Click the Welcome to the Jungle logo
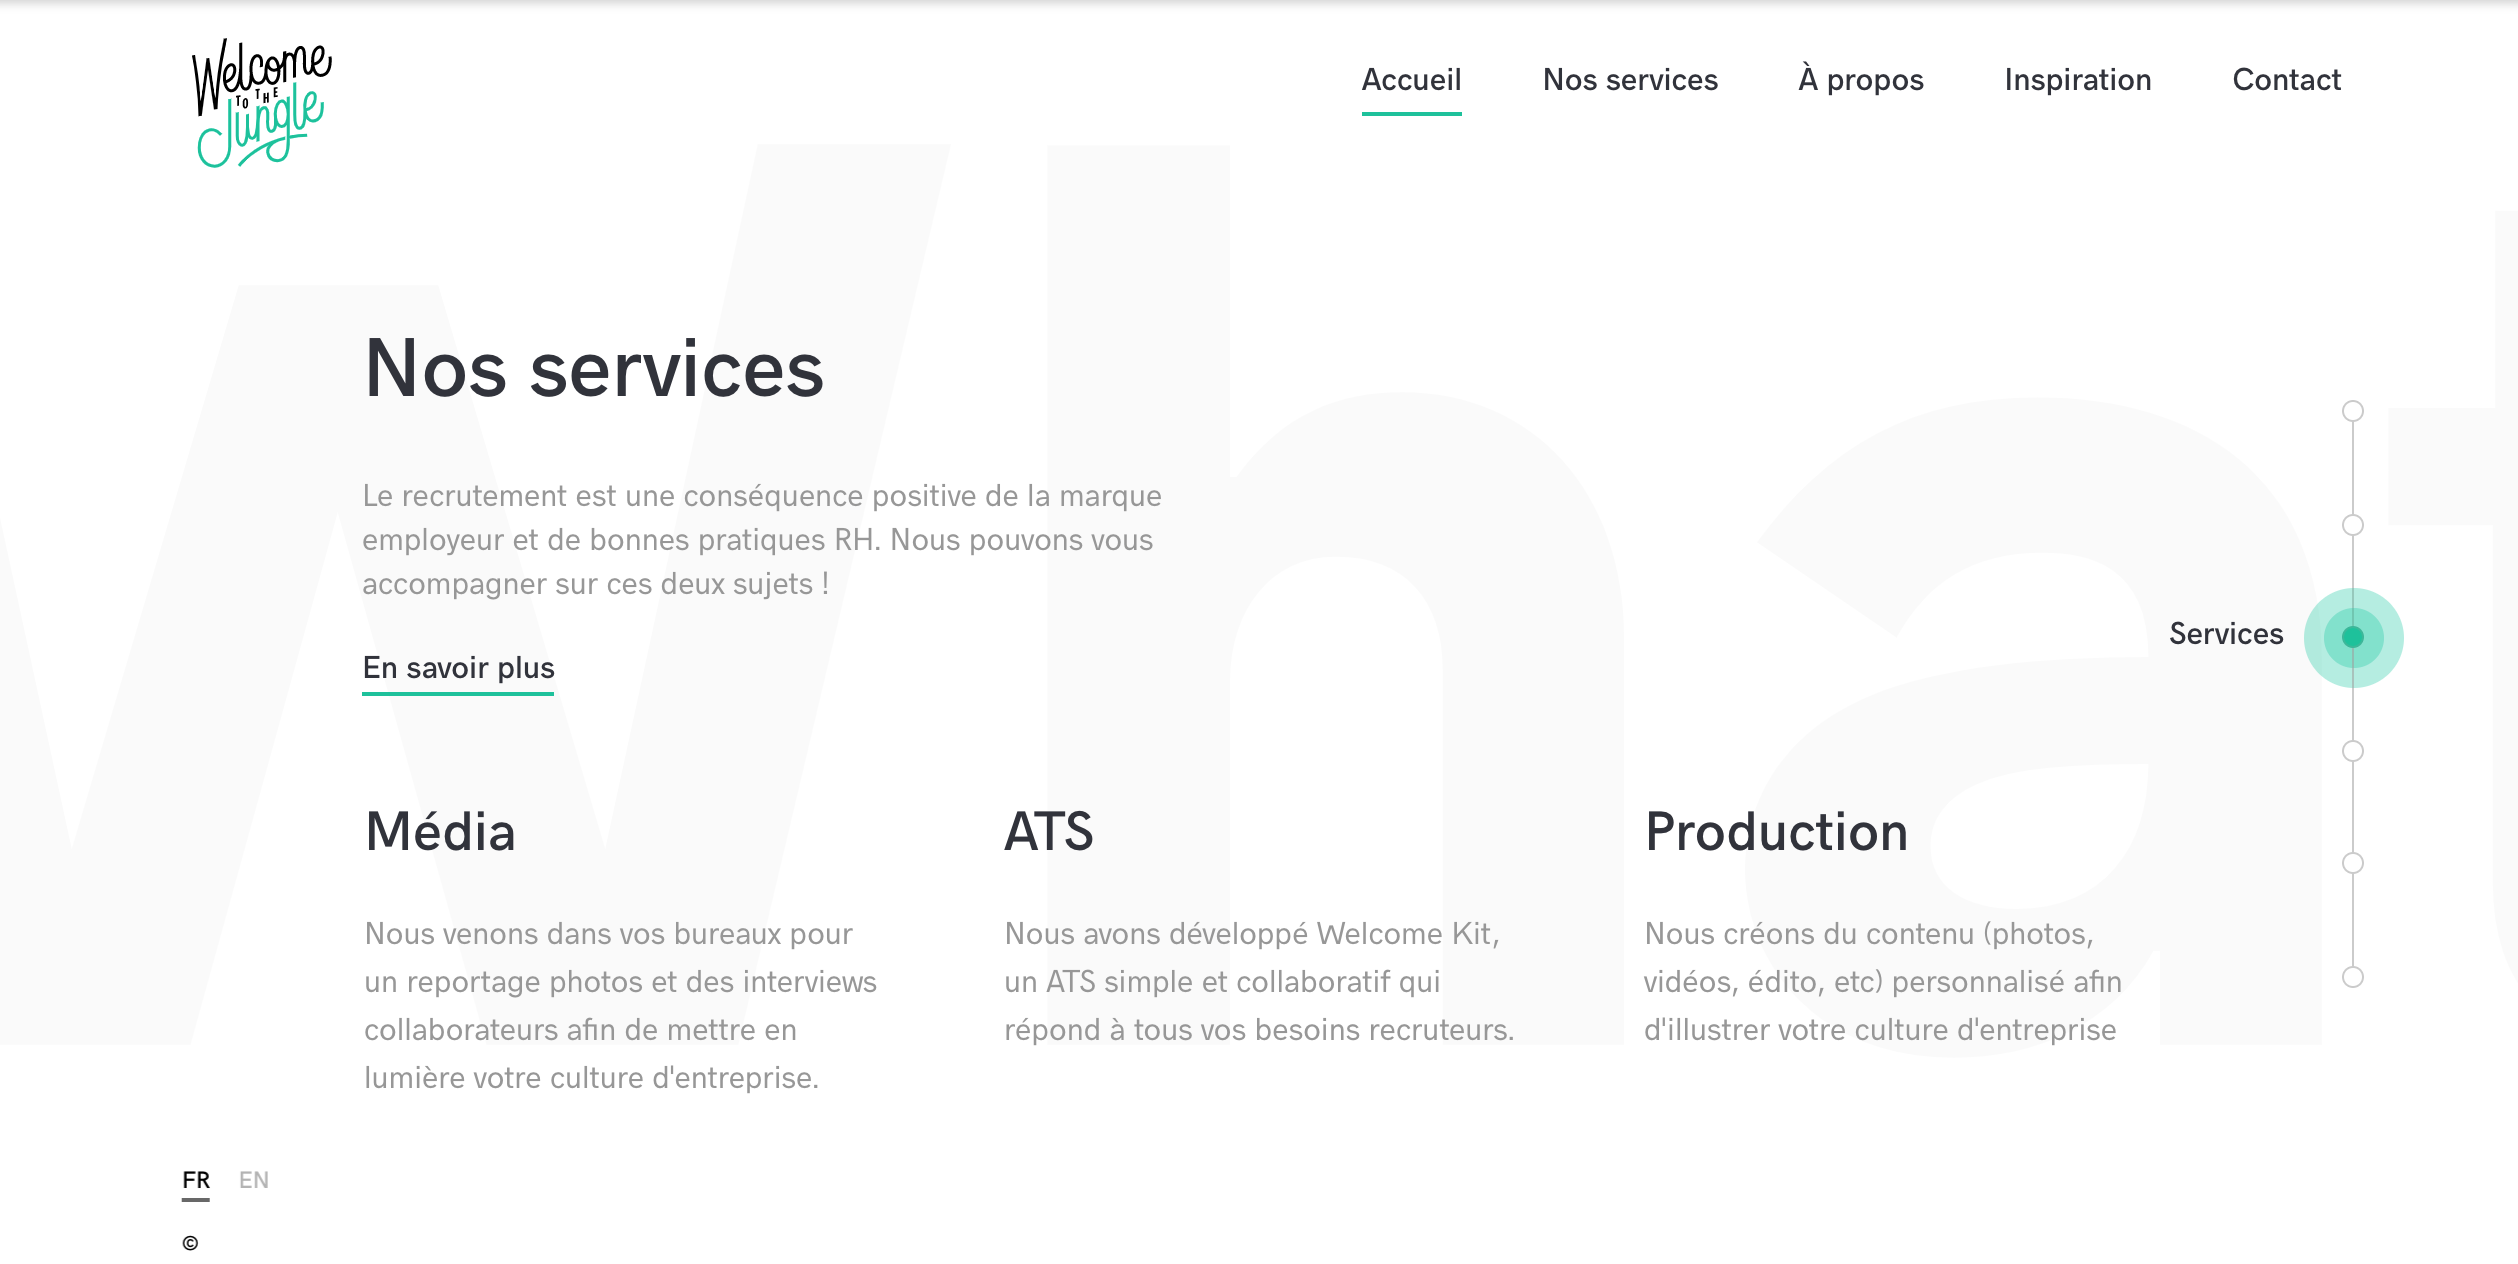This screenshot has height=1264, width=2518. tap(262, 103)
